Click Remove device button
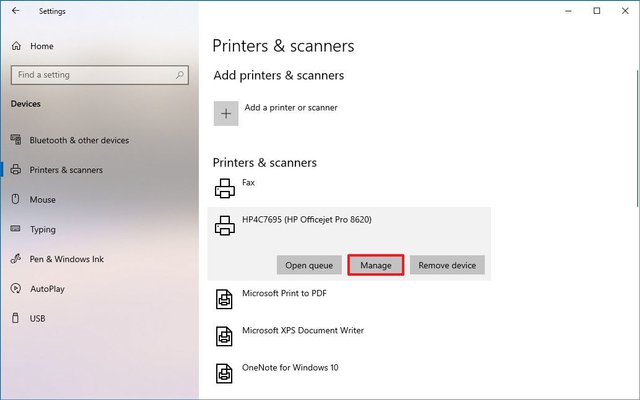Image resolution: width=640 pixels, height=400 pixels. pyautogui.click(x=447, y=265)
